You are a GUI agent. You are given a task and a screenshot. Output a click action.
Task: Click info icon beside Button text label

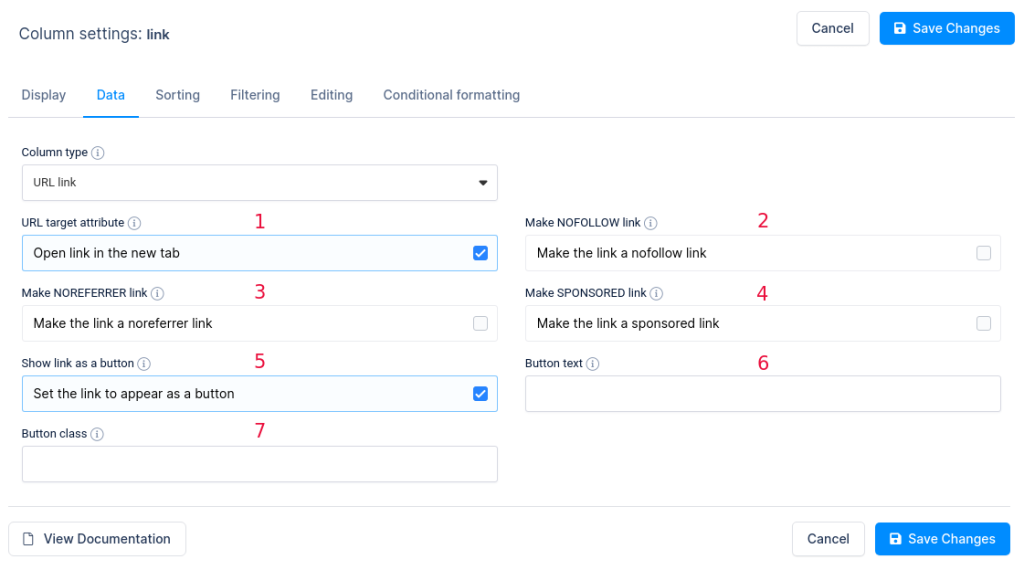pyautogui.click(x=593, y=364)
